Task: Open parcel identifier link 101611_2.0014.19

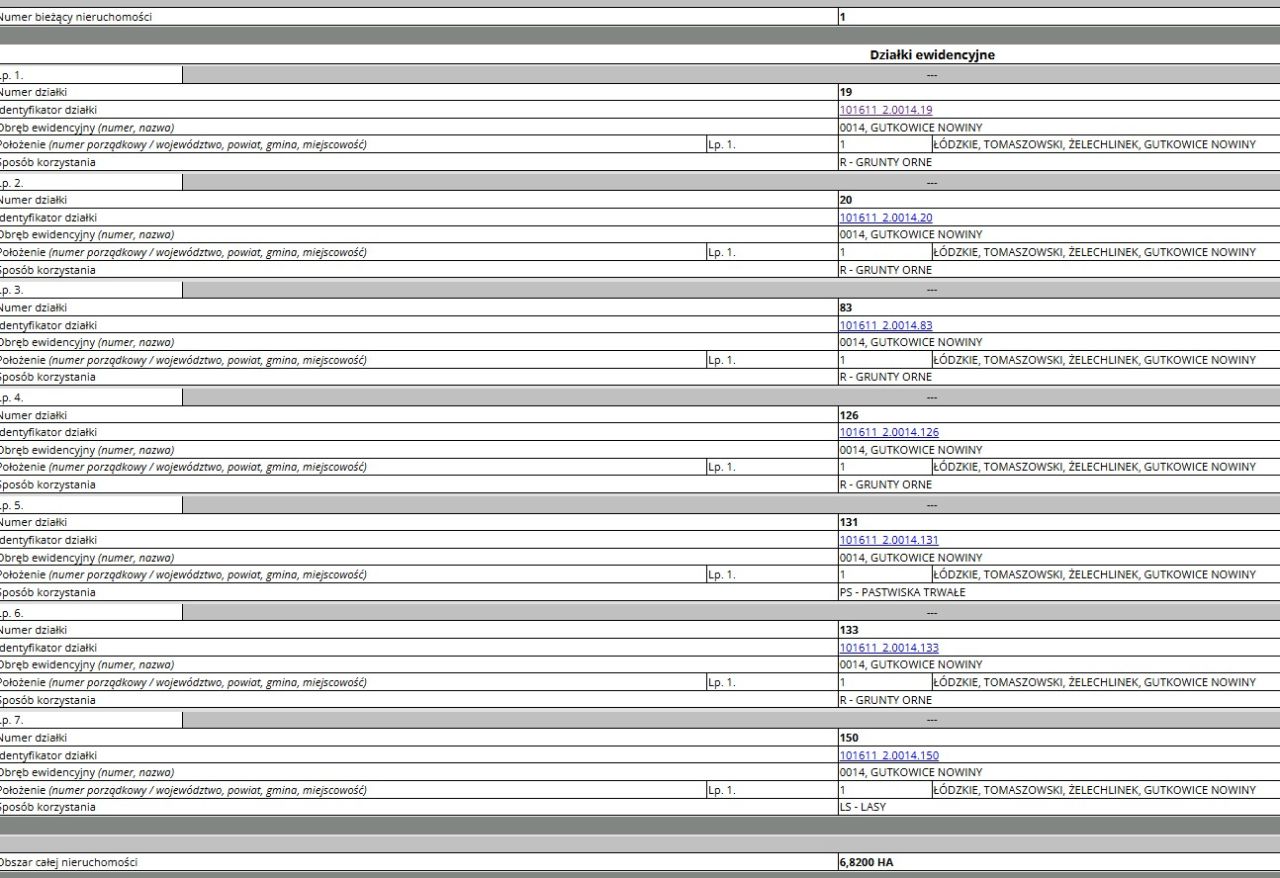Action: click(886, 110)
